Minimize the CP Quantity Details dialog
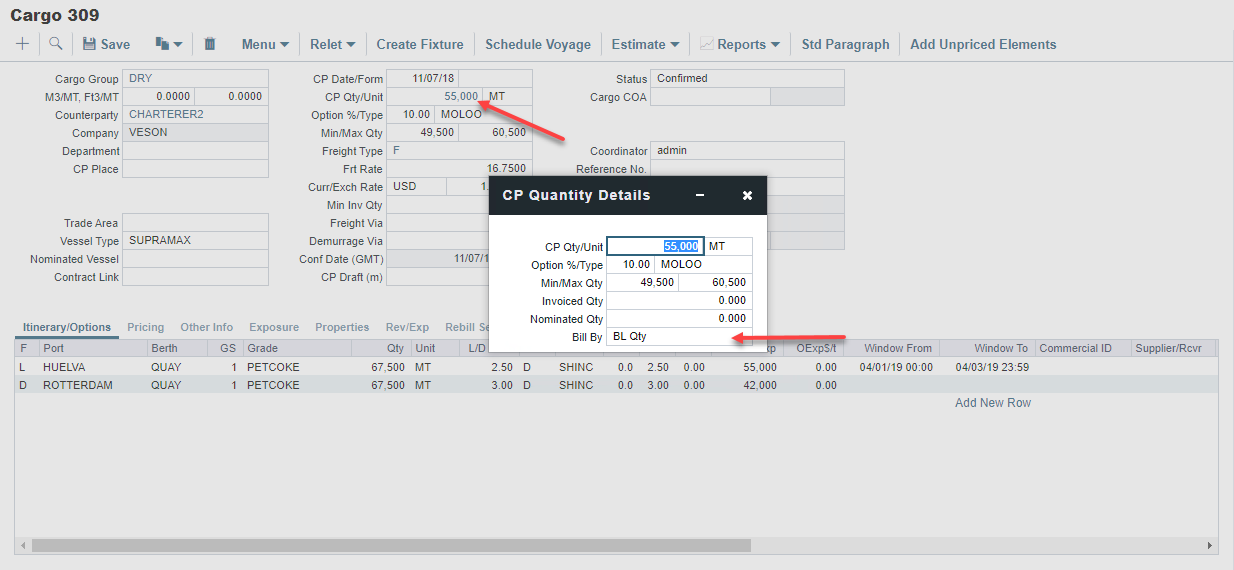1234x570 pixels. (700, 196)
